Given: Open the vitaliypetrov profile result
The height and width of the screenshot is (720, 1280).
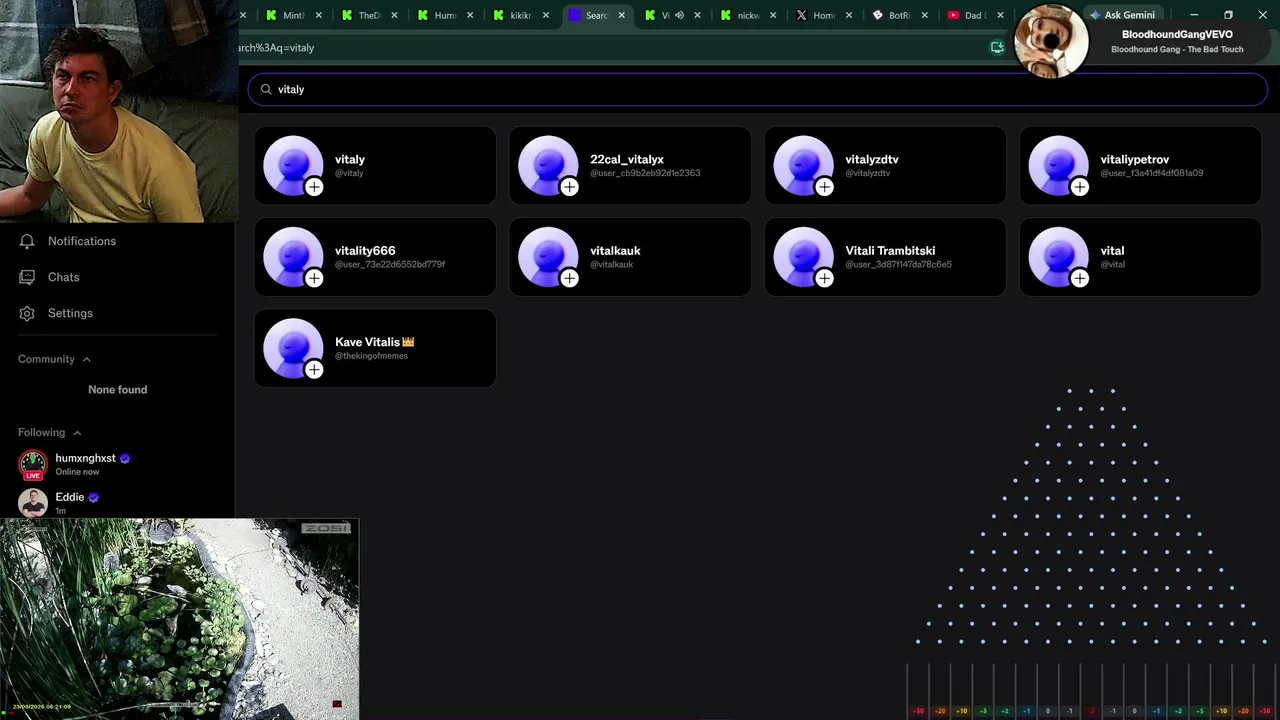Looking at the screenshot, I should tap(1140, 165).
